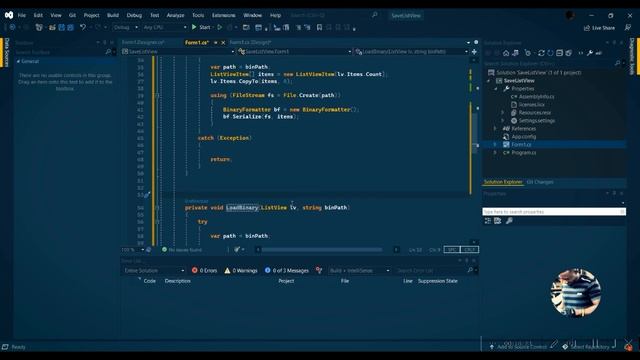Click the Start Without Debugging play outline icon

220,27
